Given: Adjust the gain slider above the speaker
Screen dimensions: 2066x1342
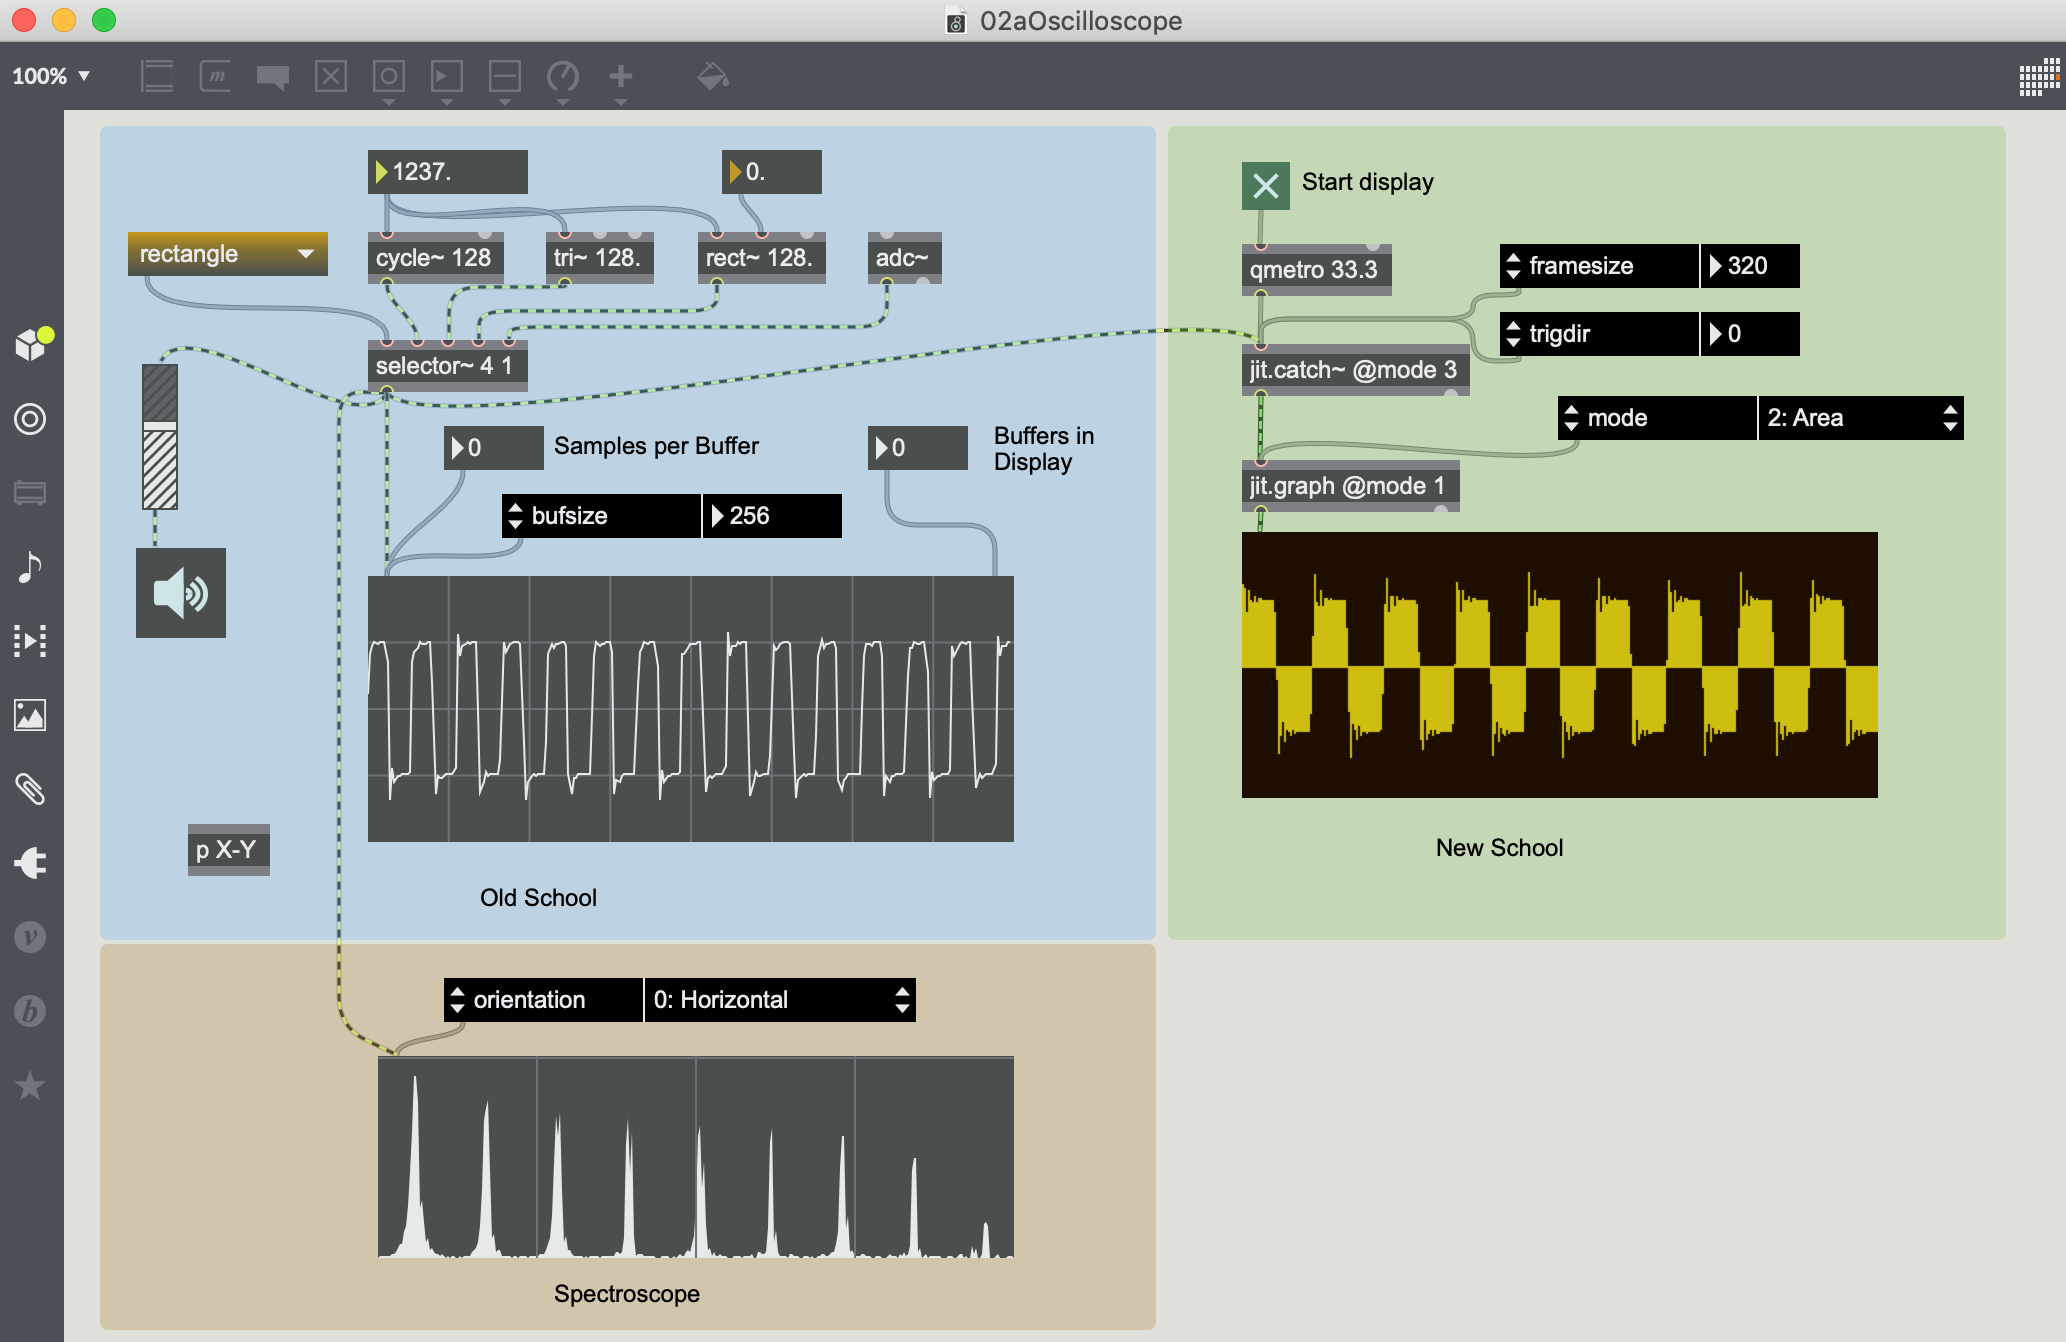Looking at the screenshot, I should point(160,437).
